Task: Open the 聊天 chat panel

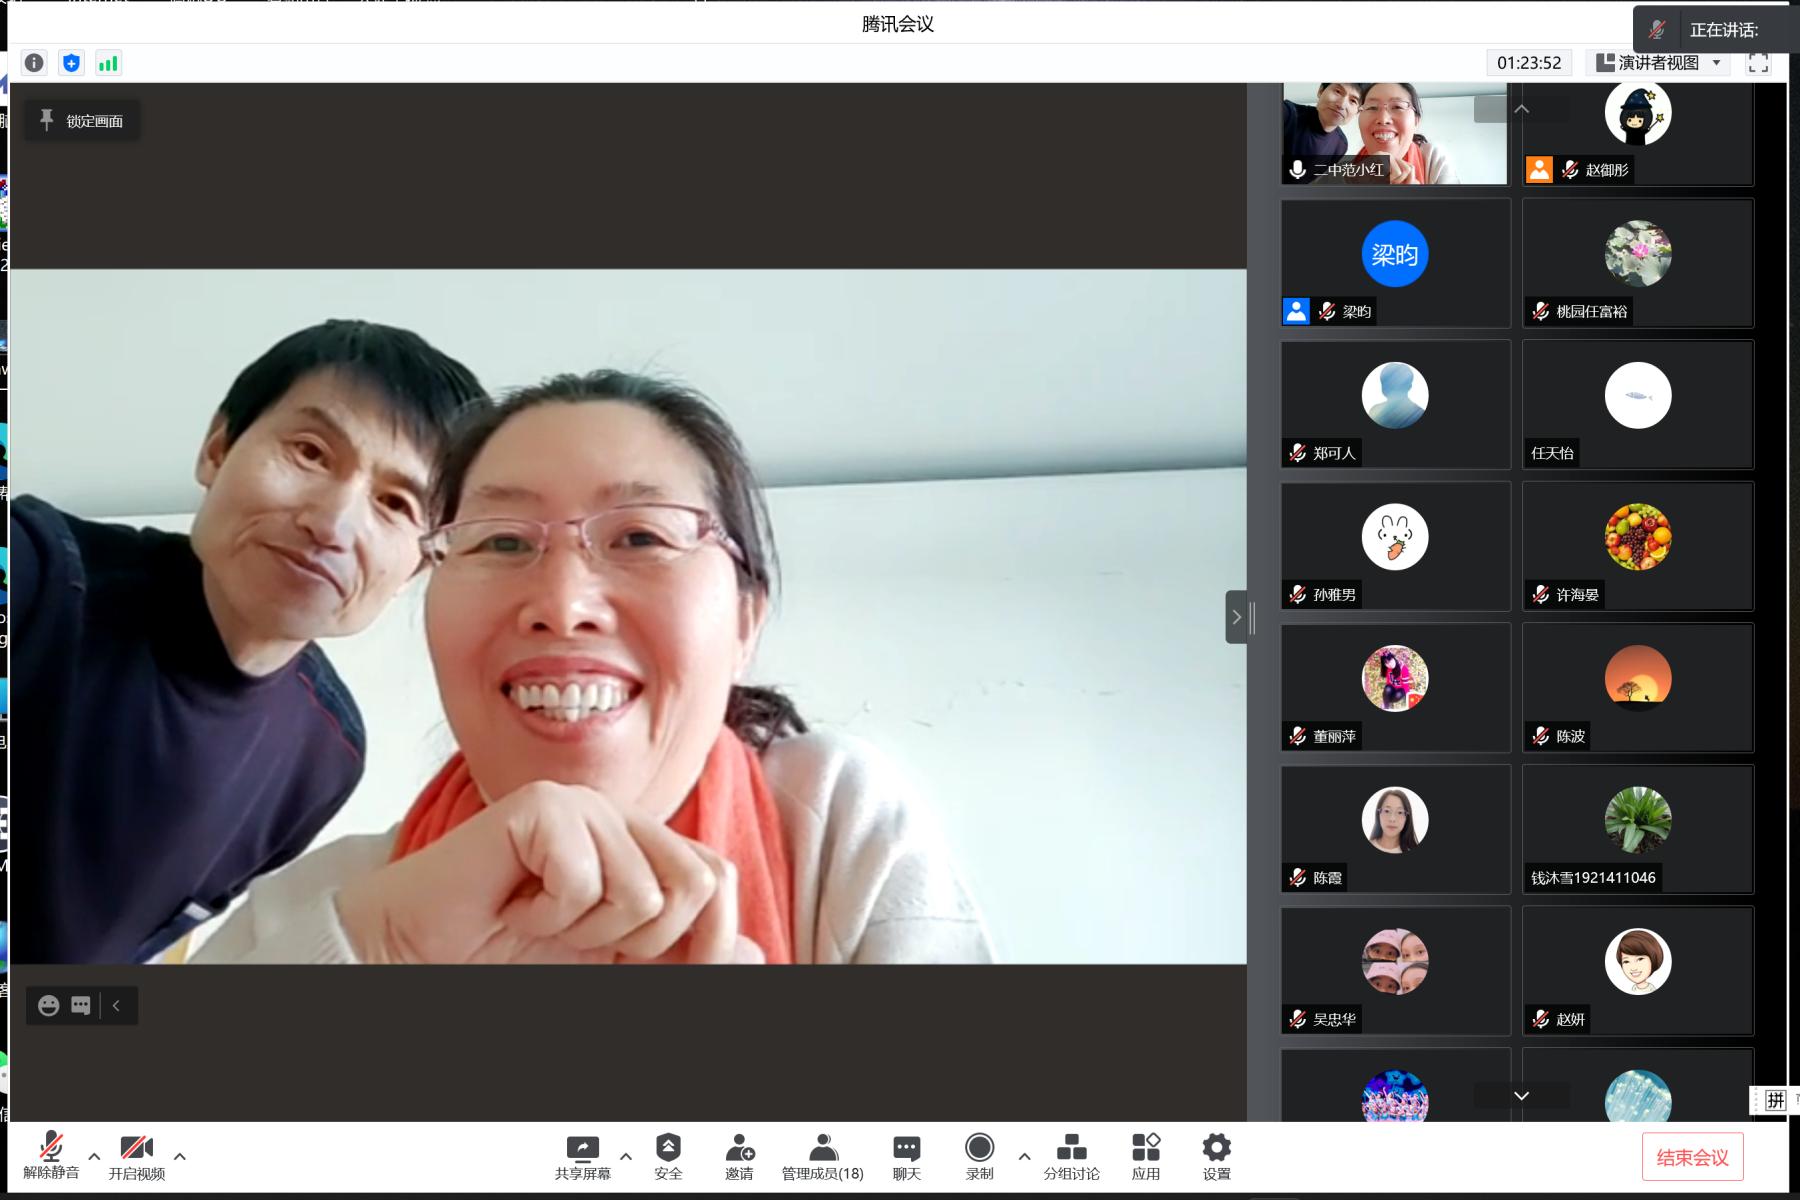Action: click(906, 1156)
